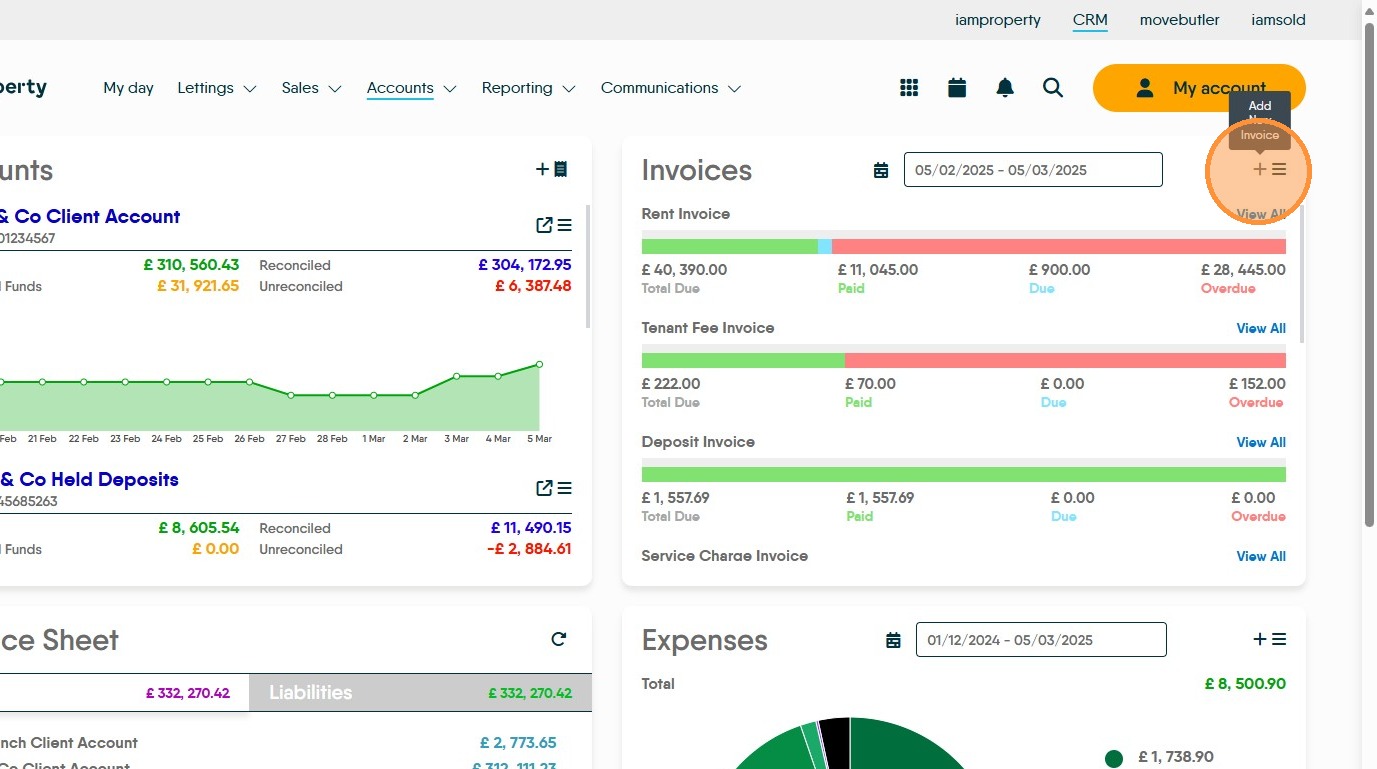1377x769 pixels.
Task: Click the My account button
Action: (1199, 88)
